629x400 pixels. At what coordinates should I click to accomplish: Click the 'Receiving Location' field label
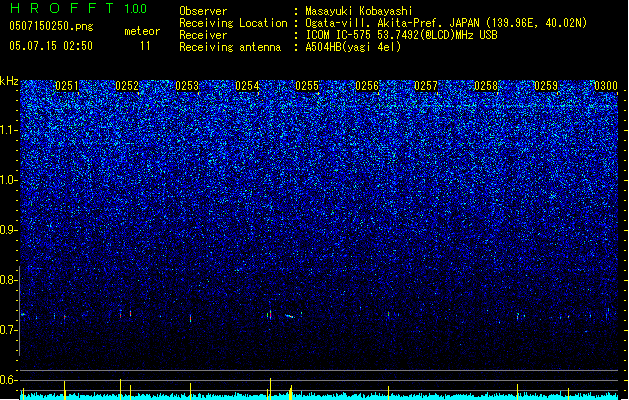click(x=233, y=23)
